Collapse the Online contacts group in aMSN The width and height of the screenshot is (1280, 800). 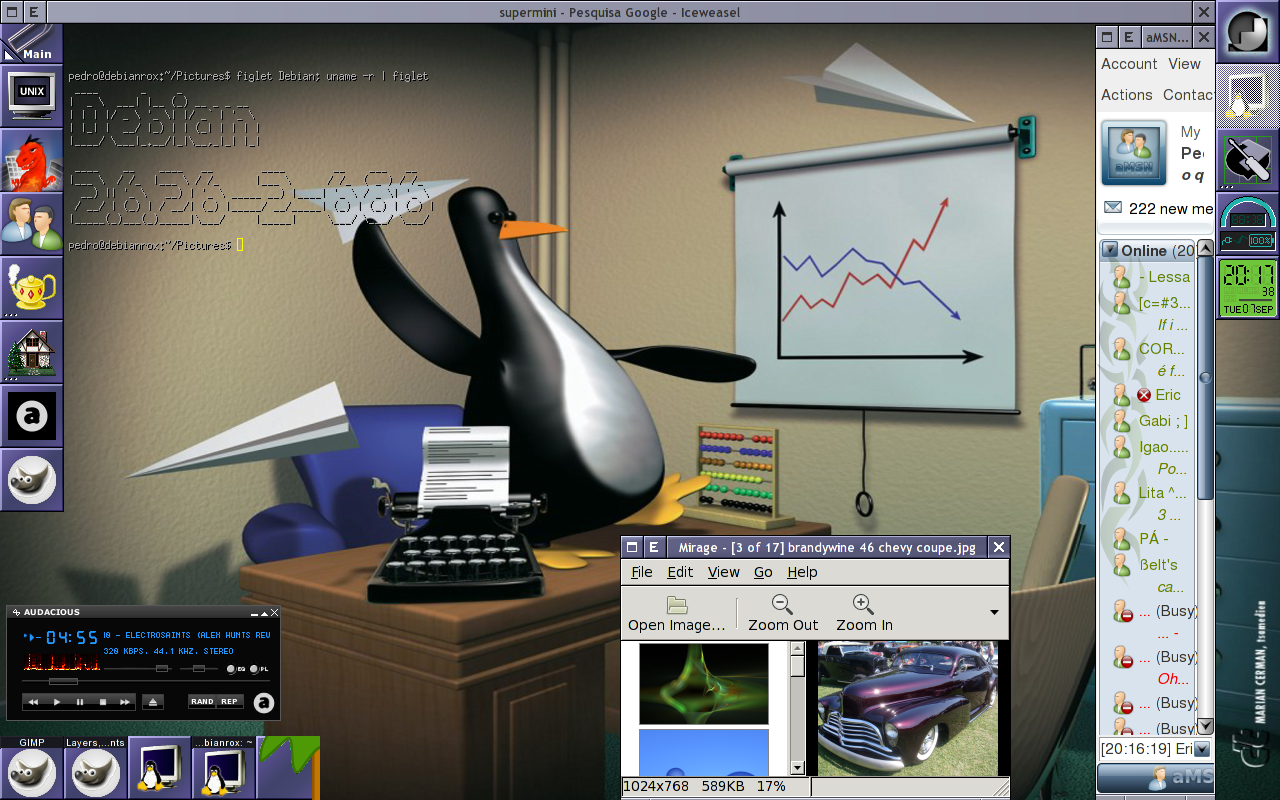pos(1110,250)
